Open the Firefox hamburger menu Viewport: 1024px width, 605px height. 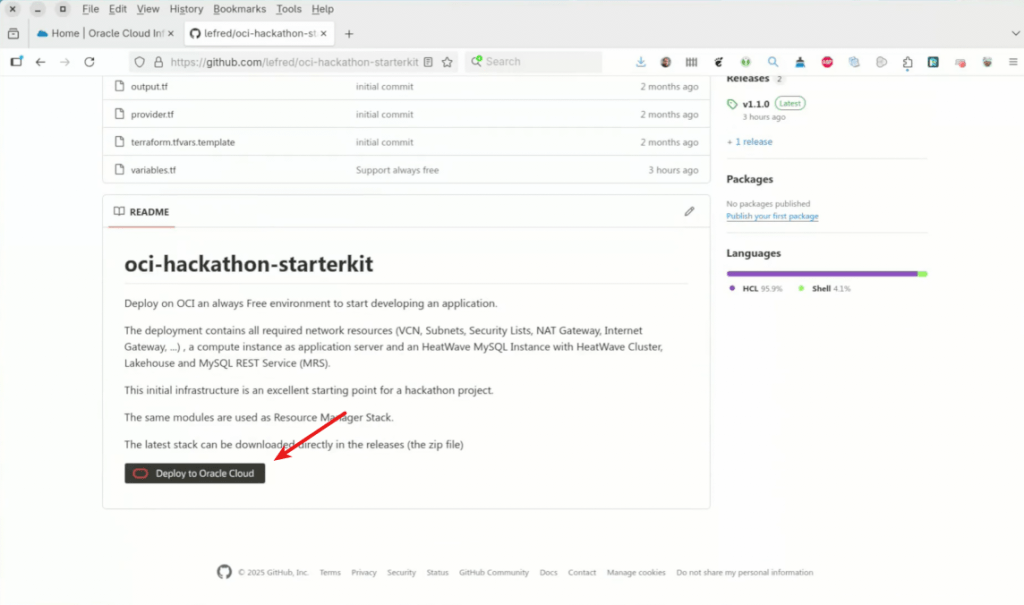(x=1013, y=62)
